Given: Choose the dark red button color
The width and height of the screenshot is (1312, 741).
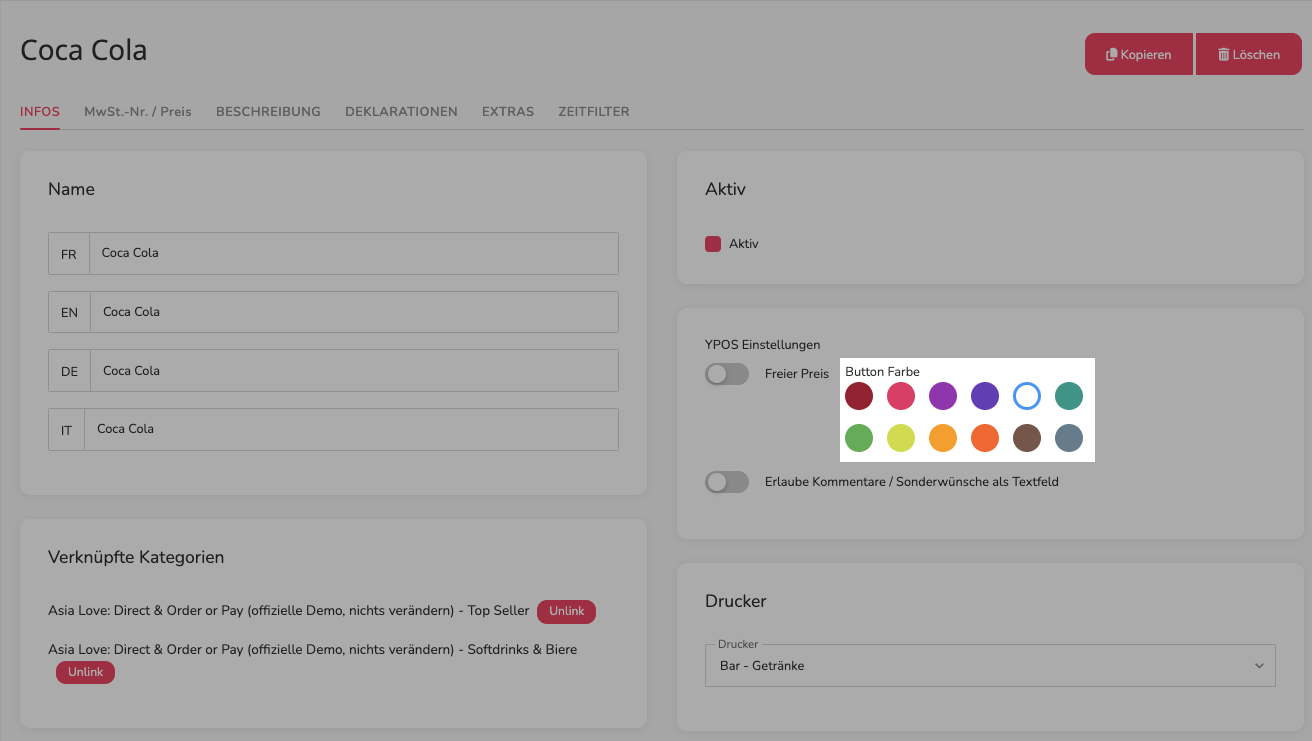Looking at the screenshot, I should [x=859, y=396].
